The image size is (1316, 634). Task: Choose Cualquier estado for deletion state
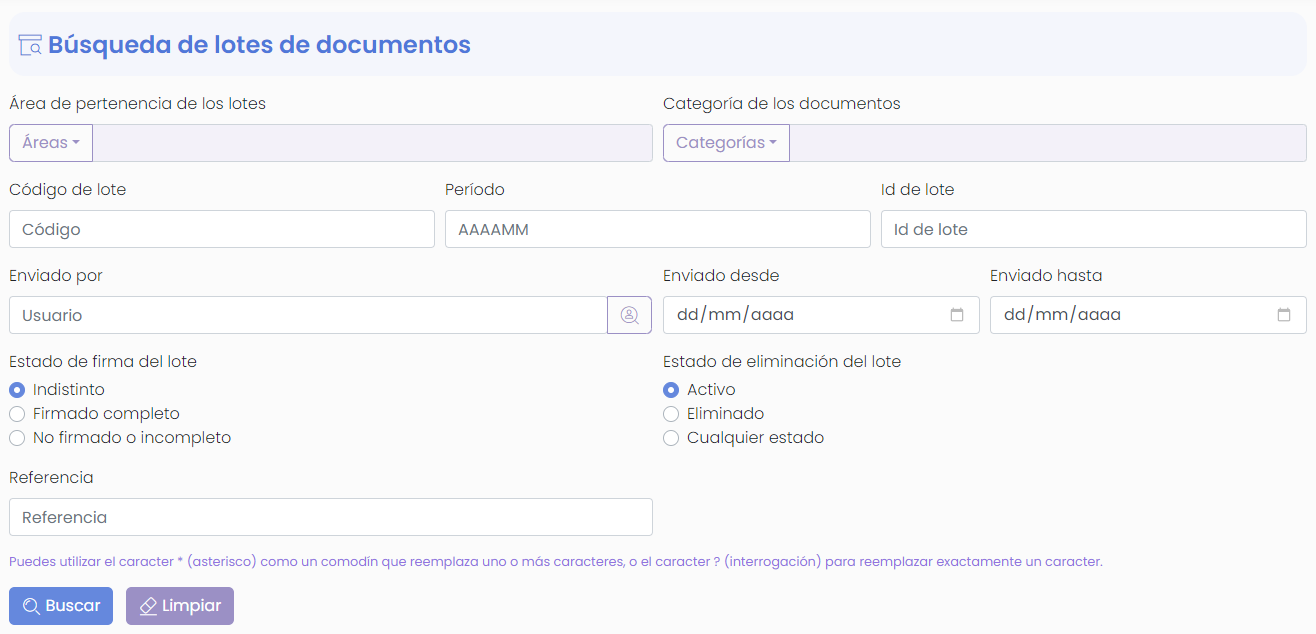tap(671, 437)
